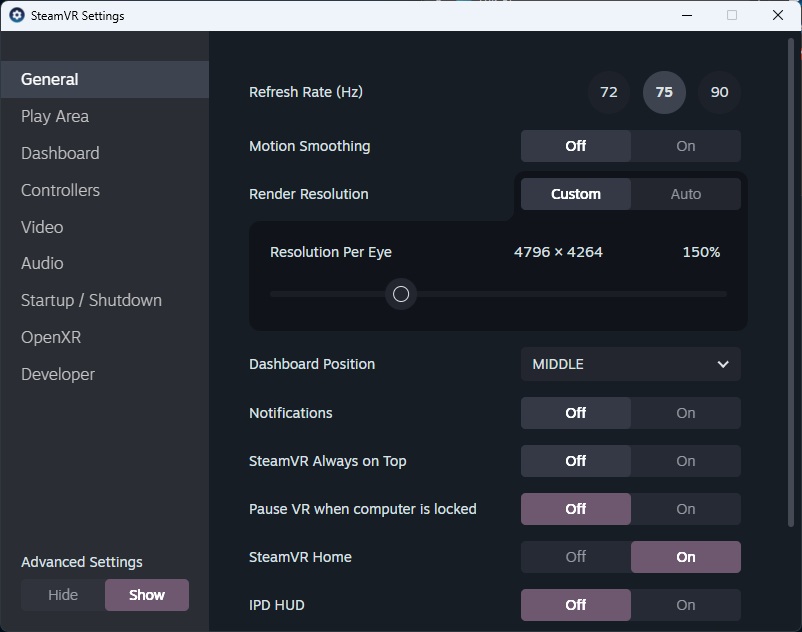Set Render Resolution to Custom
Viewport: 802px width, 632px height.
(x=576, y=194)
